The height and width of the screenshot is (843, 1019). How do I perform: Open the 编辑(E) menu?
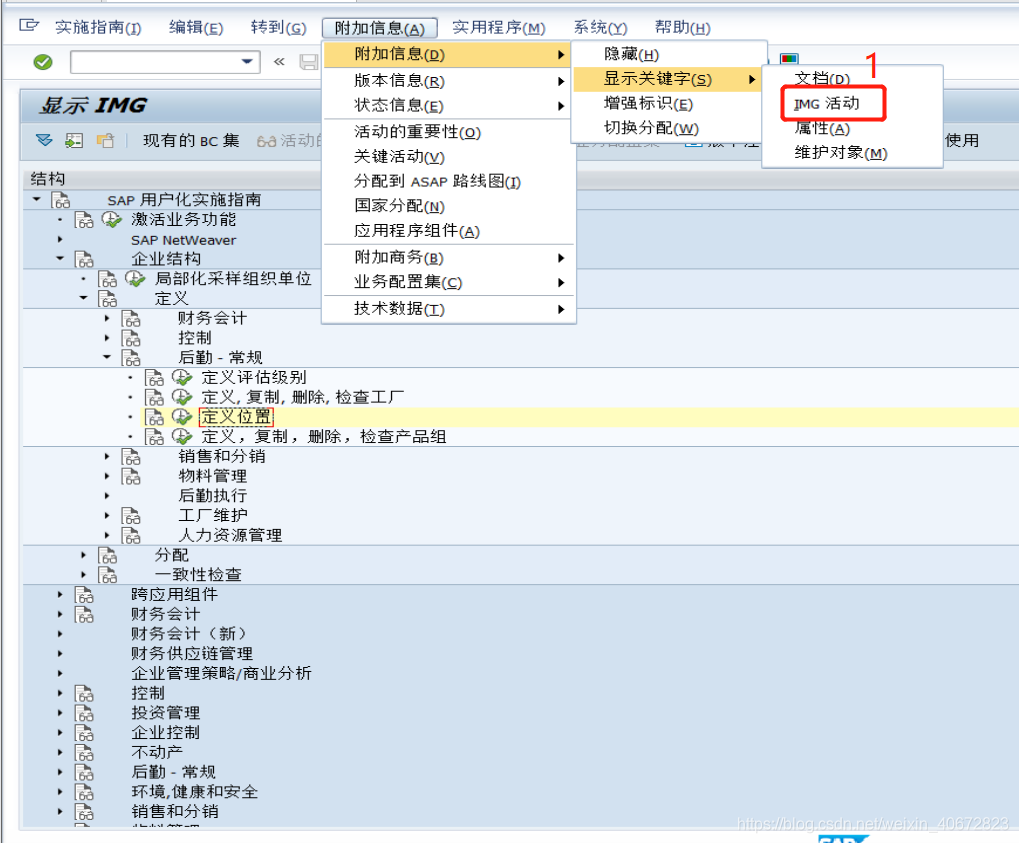[196, 27]
